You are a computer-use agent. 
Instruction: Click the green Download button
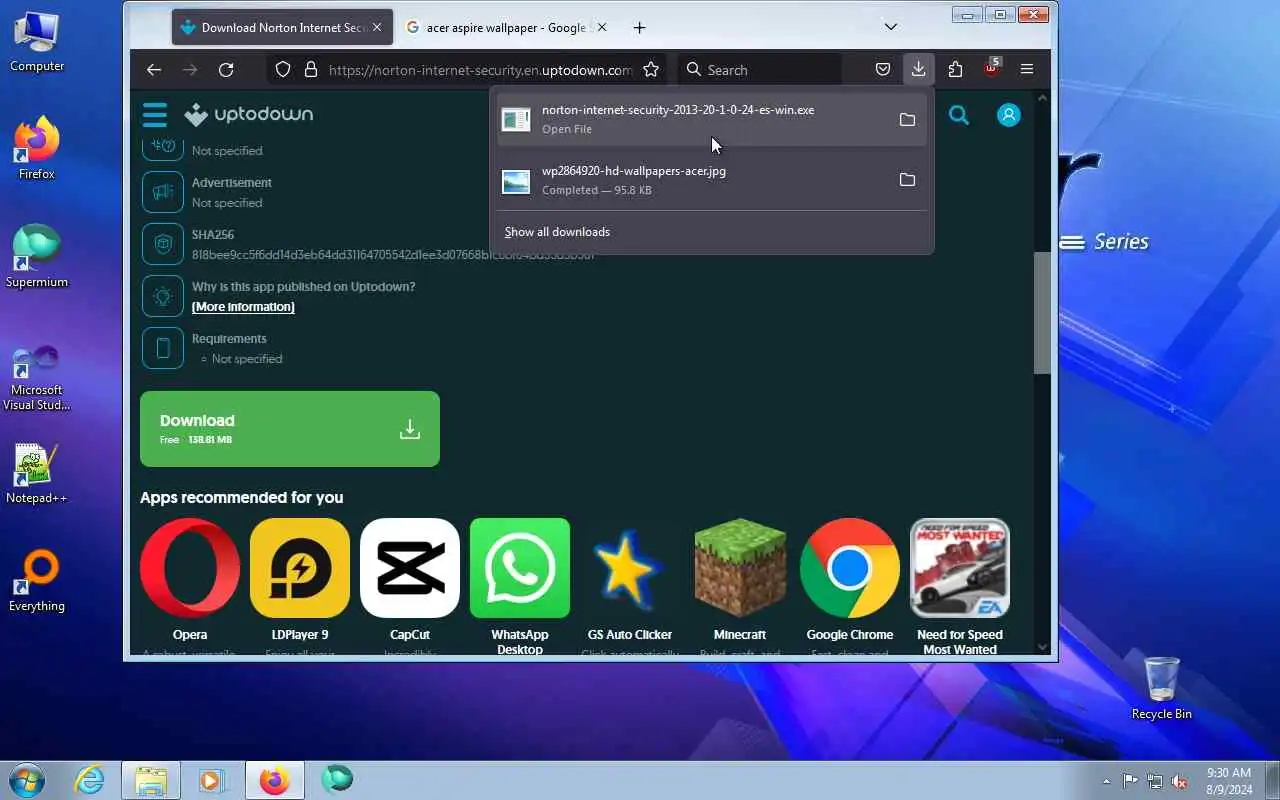[290, 429]
